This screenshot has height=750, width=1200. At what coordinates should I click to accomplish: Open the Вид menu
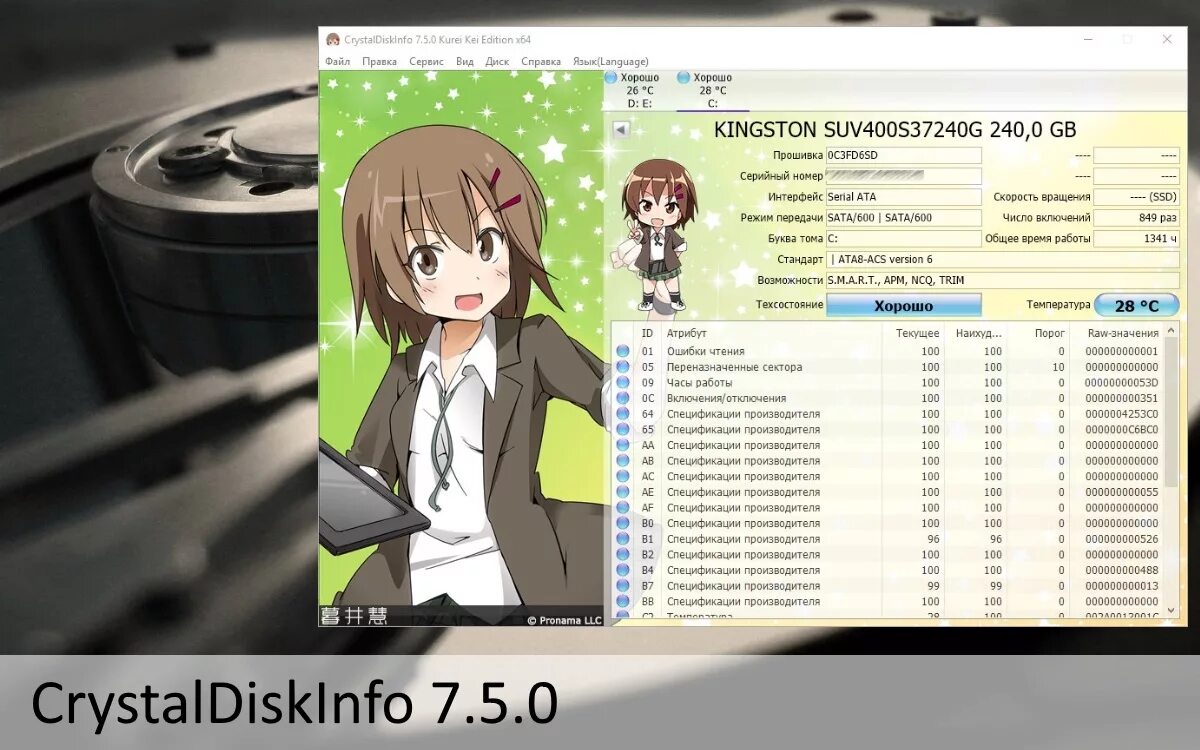point(465,61)
